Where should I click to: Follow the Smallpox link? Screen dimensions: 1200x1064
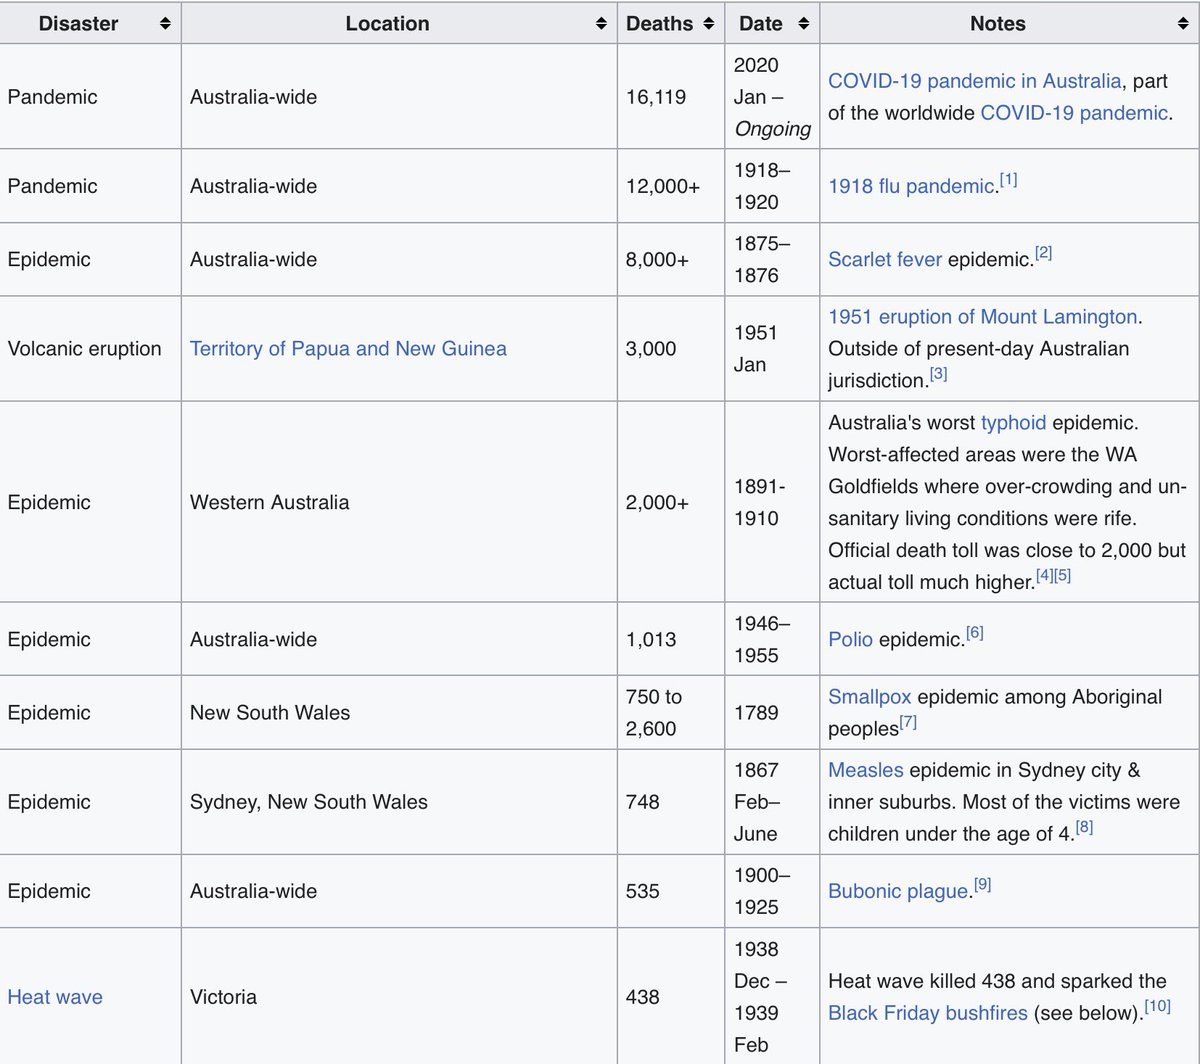click(870, 697)
